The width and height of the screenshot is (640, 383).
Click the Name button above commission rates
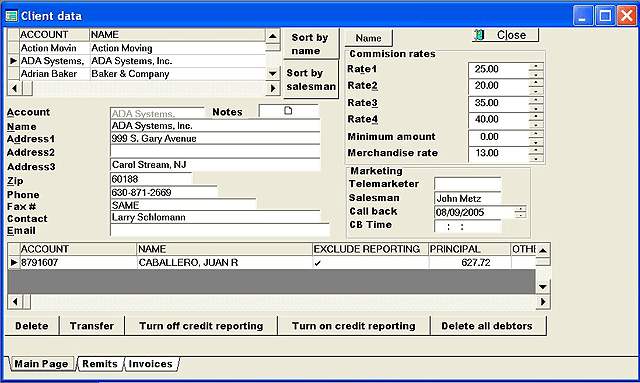[368, 38]
